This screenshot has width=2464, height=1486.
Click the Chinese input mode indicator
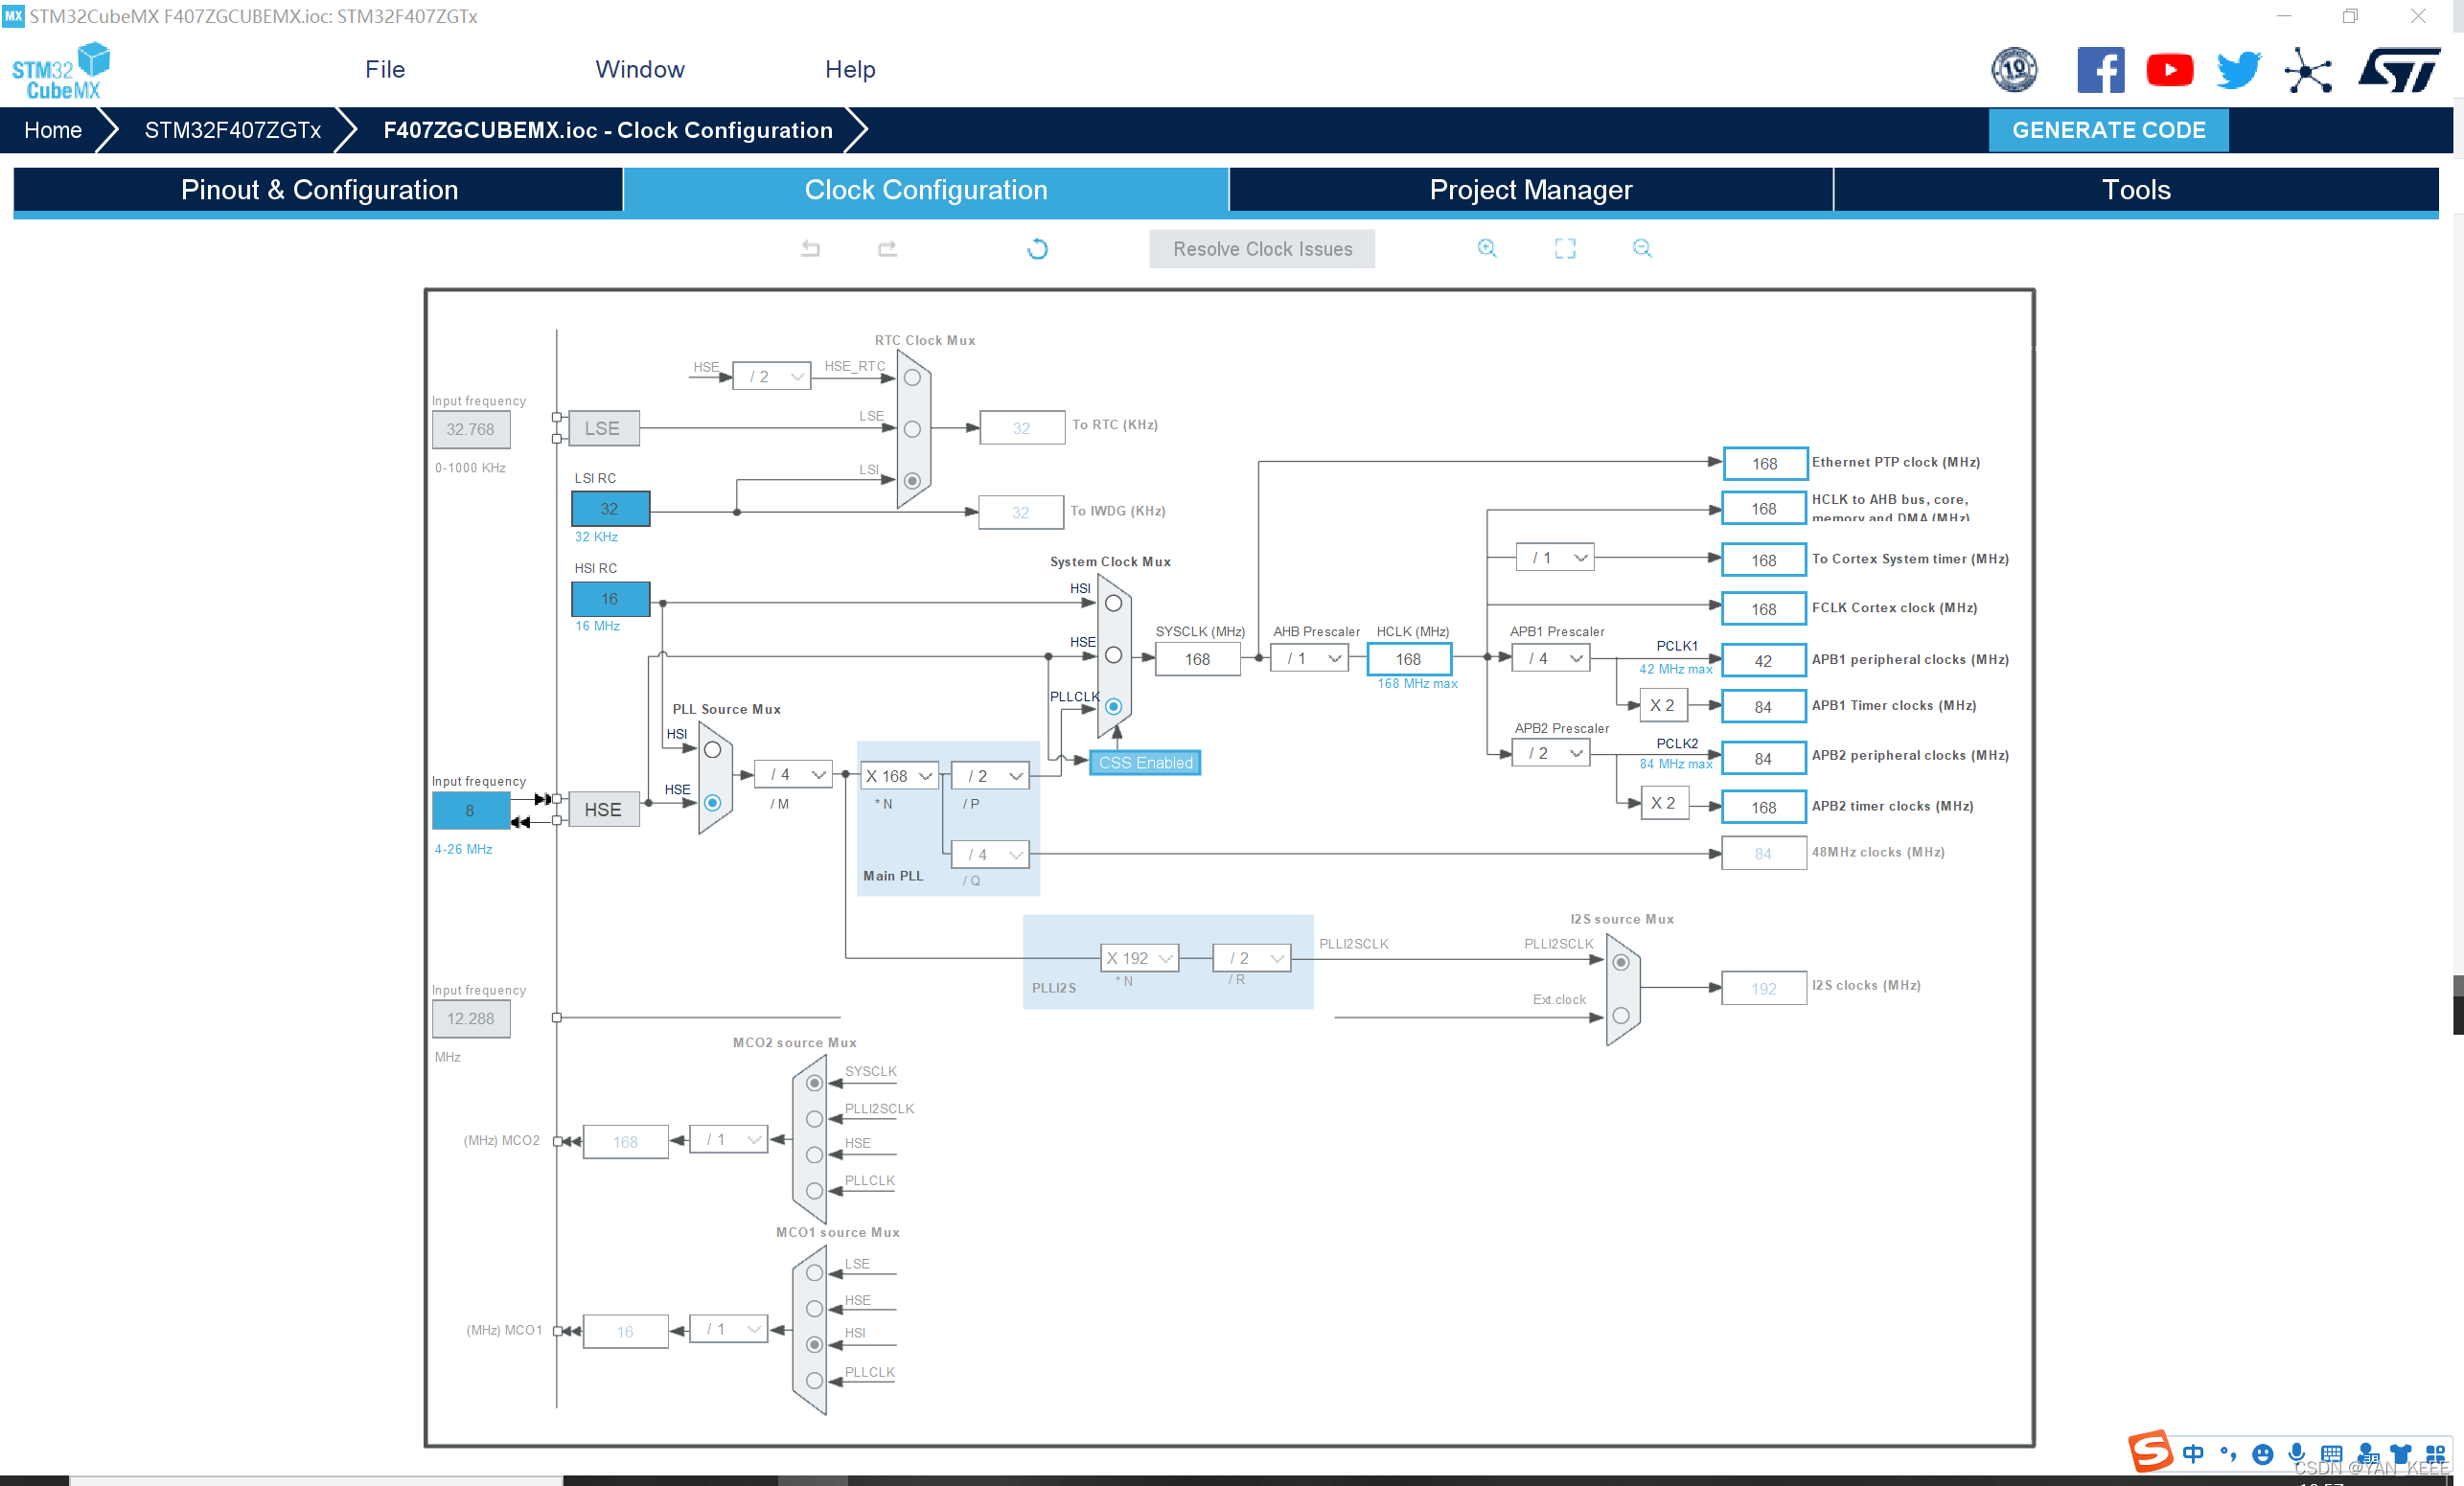pos(2193,1454)
